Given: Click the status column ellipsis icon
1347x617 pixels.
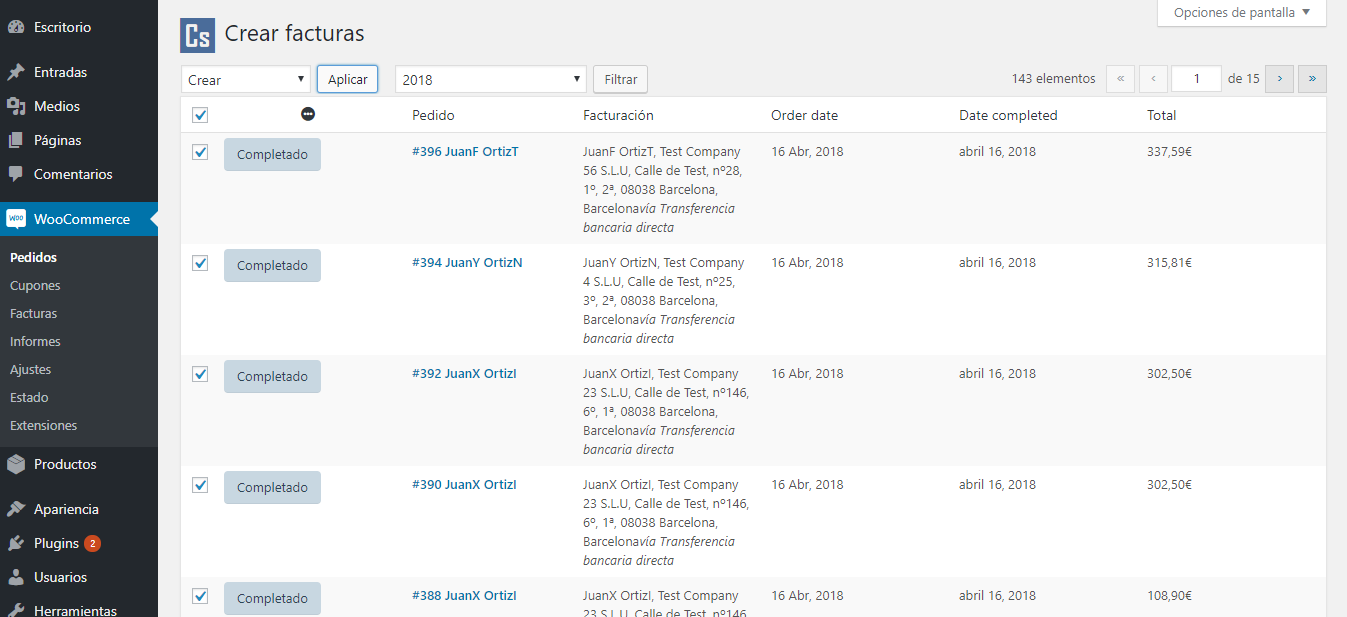Looking at the screenshot, I should (x=308, y=114).
